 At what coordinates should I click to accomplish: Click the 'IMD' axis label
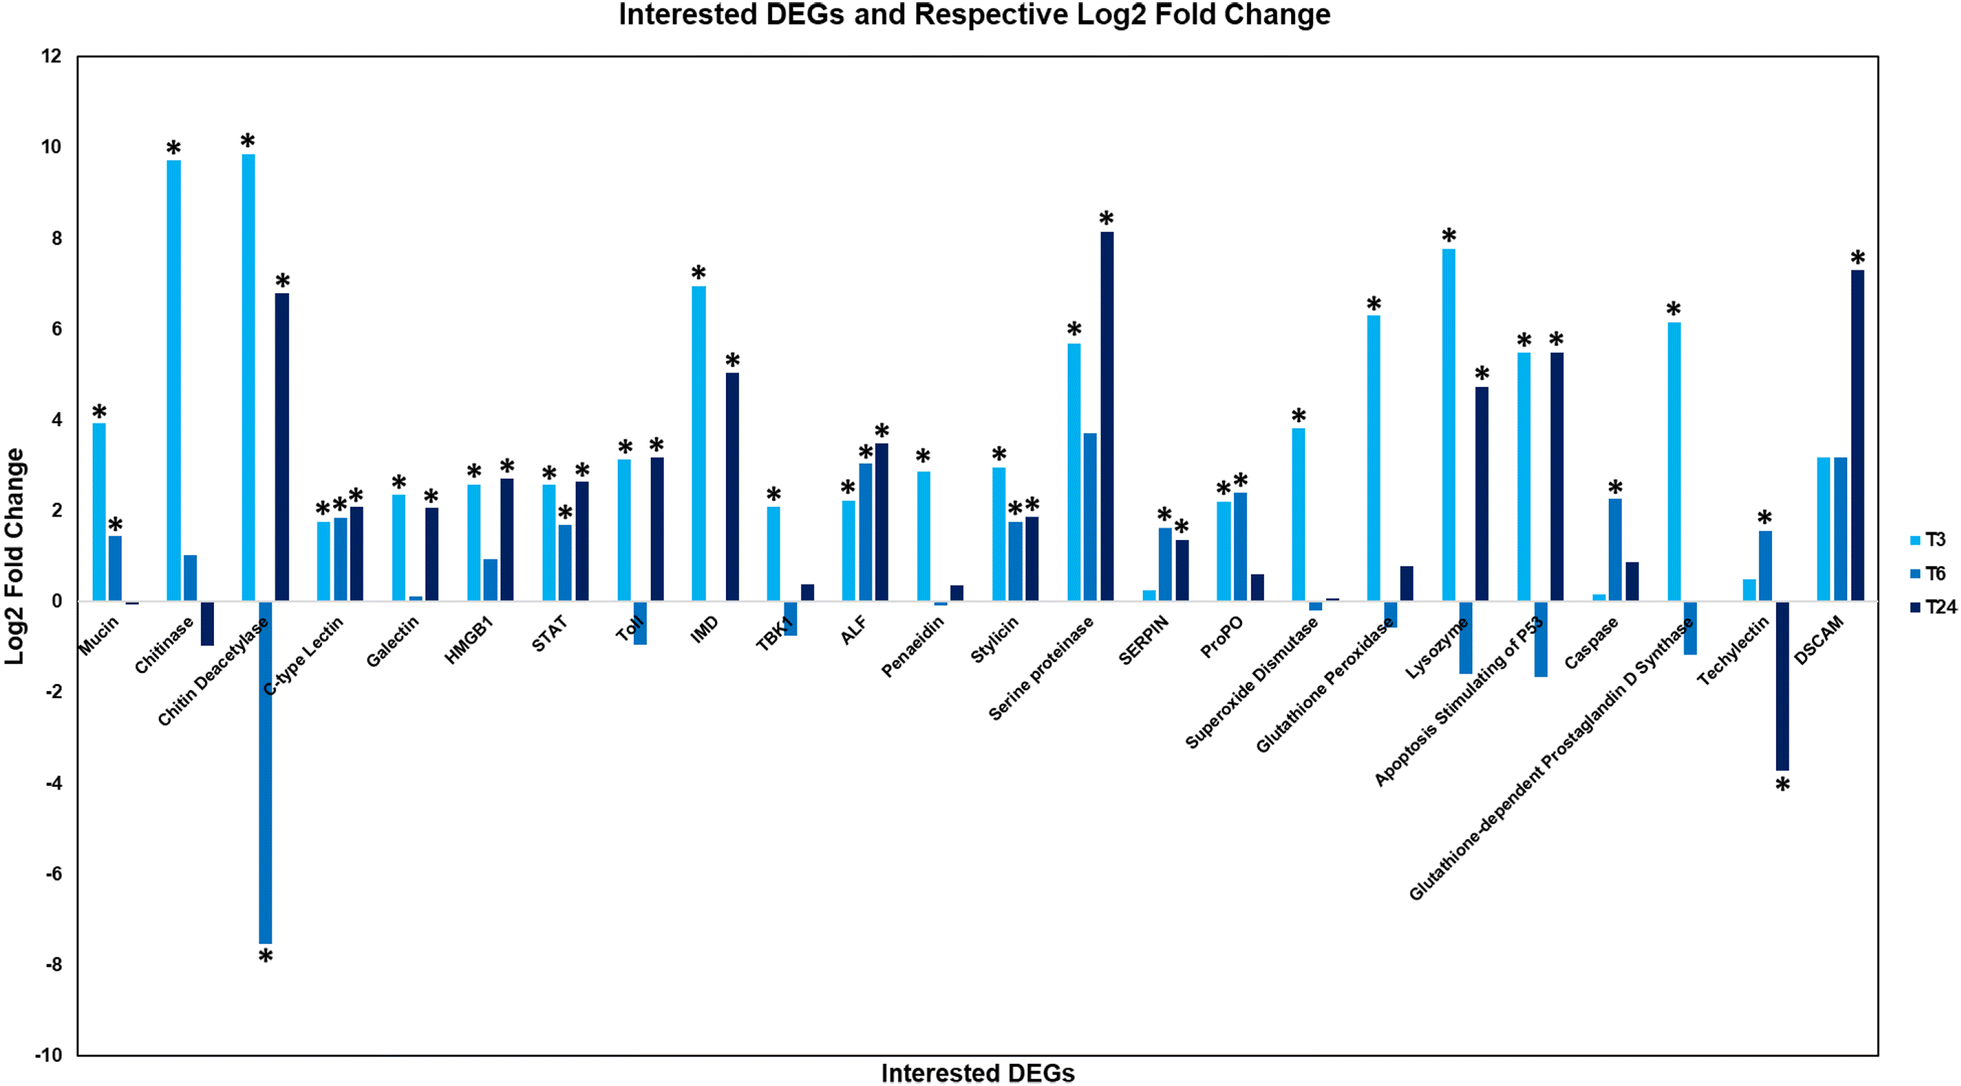pos(704,630)
